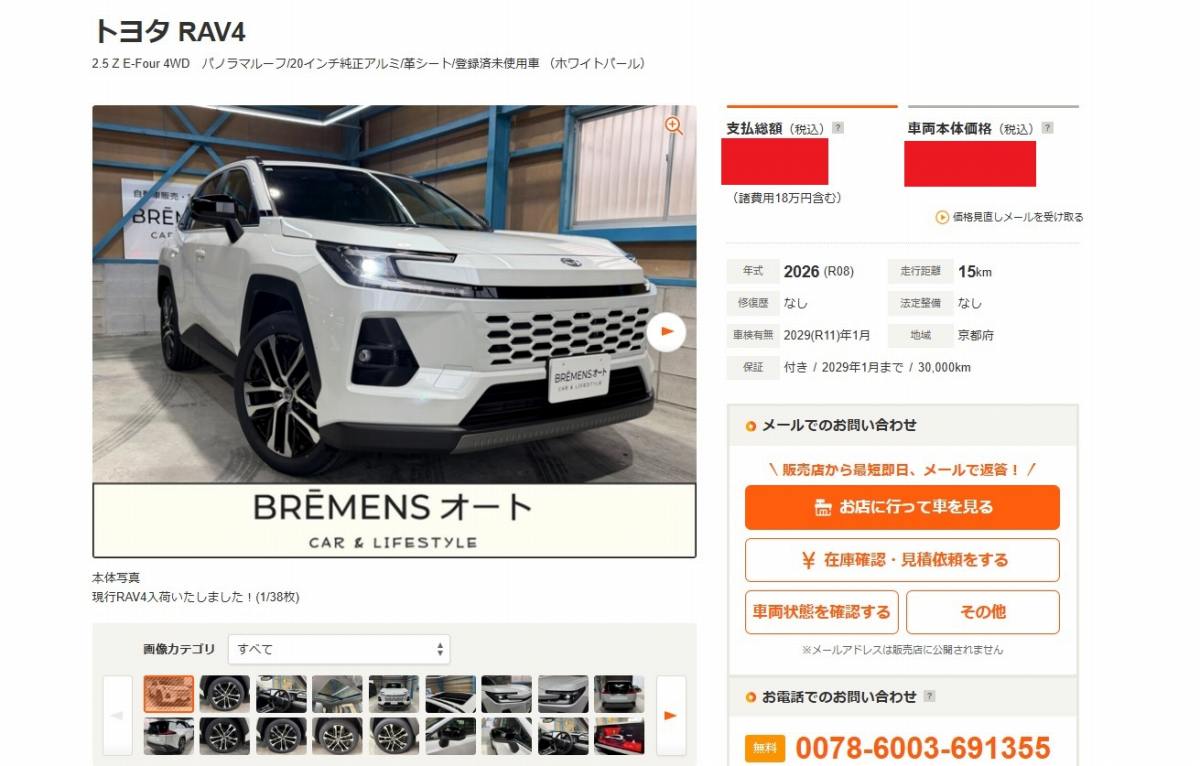Click the magnifier zoom icon on the main photo
The width and height of the screenshot is (1200, 766).
click(x=674, y=125)
